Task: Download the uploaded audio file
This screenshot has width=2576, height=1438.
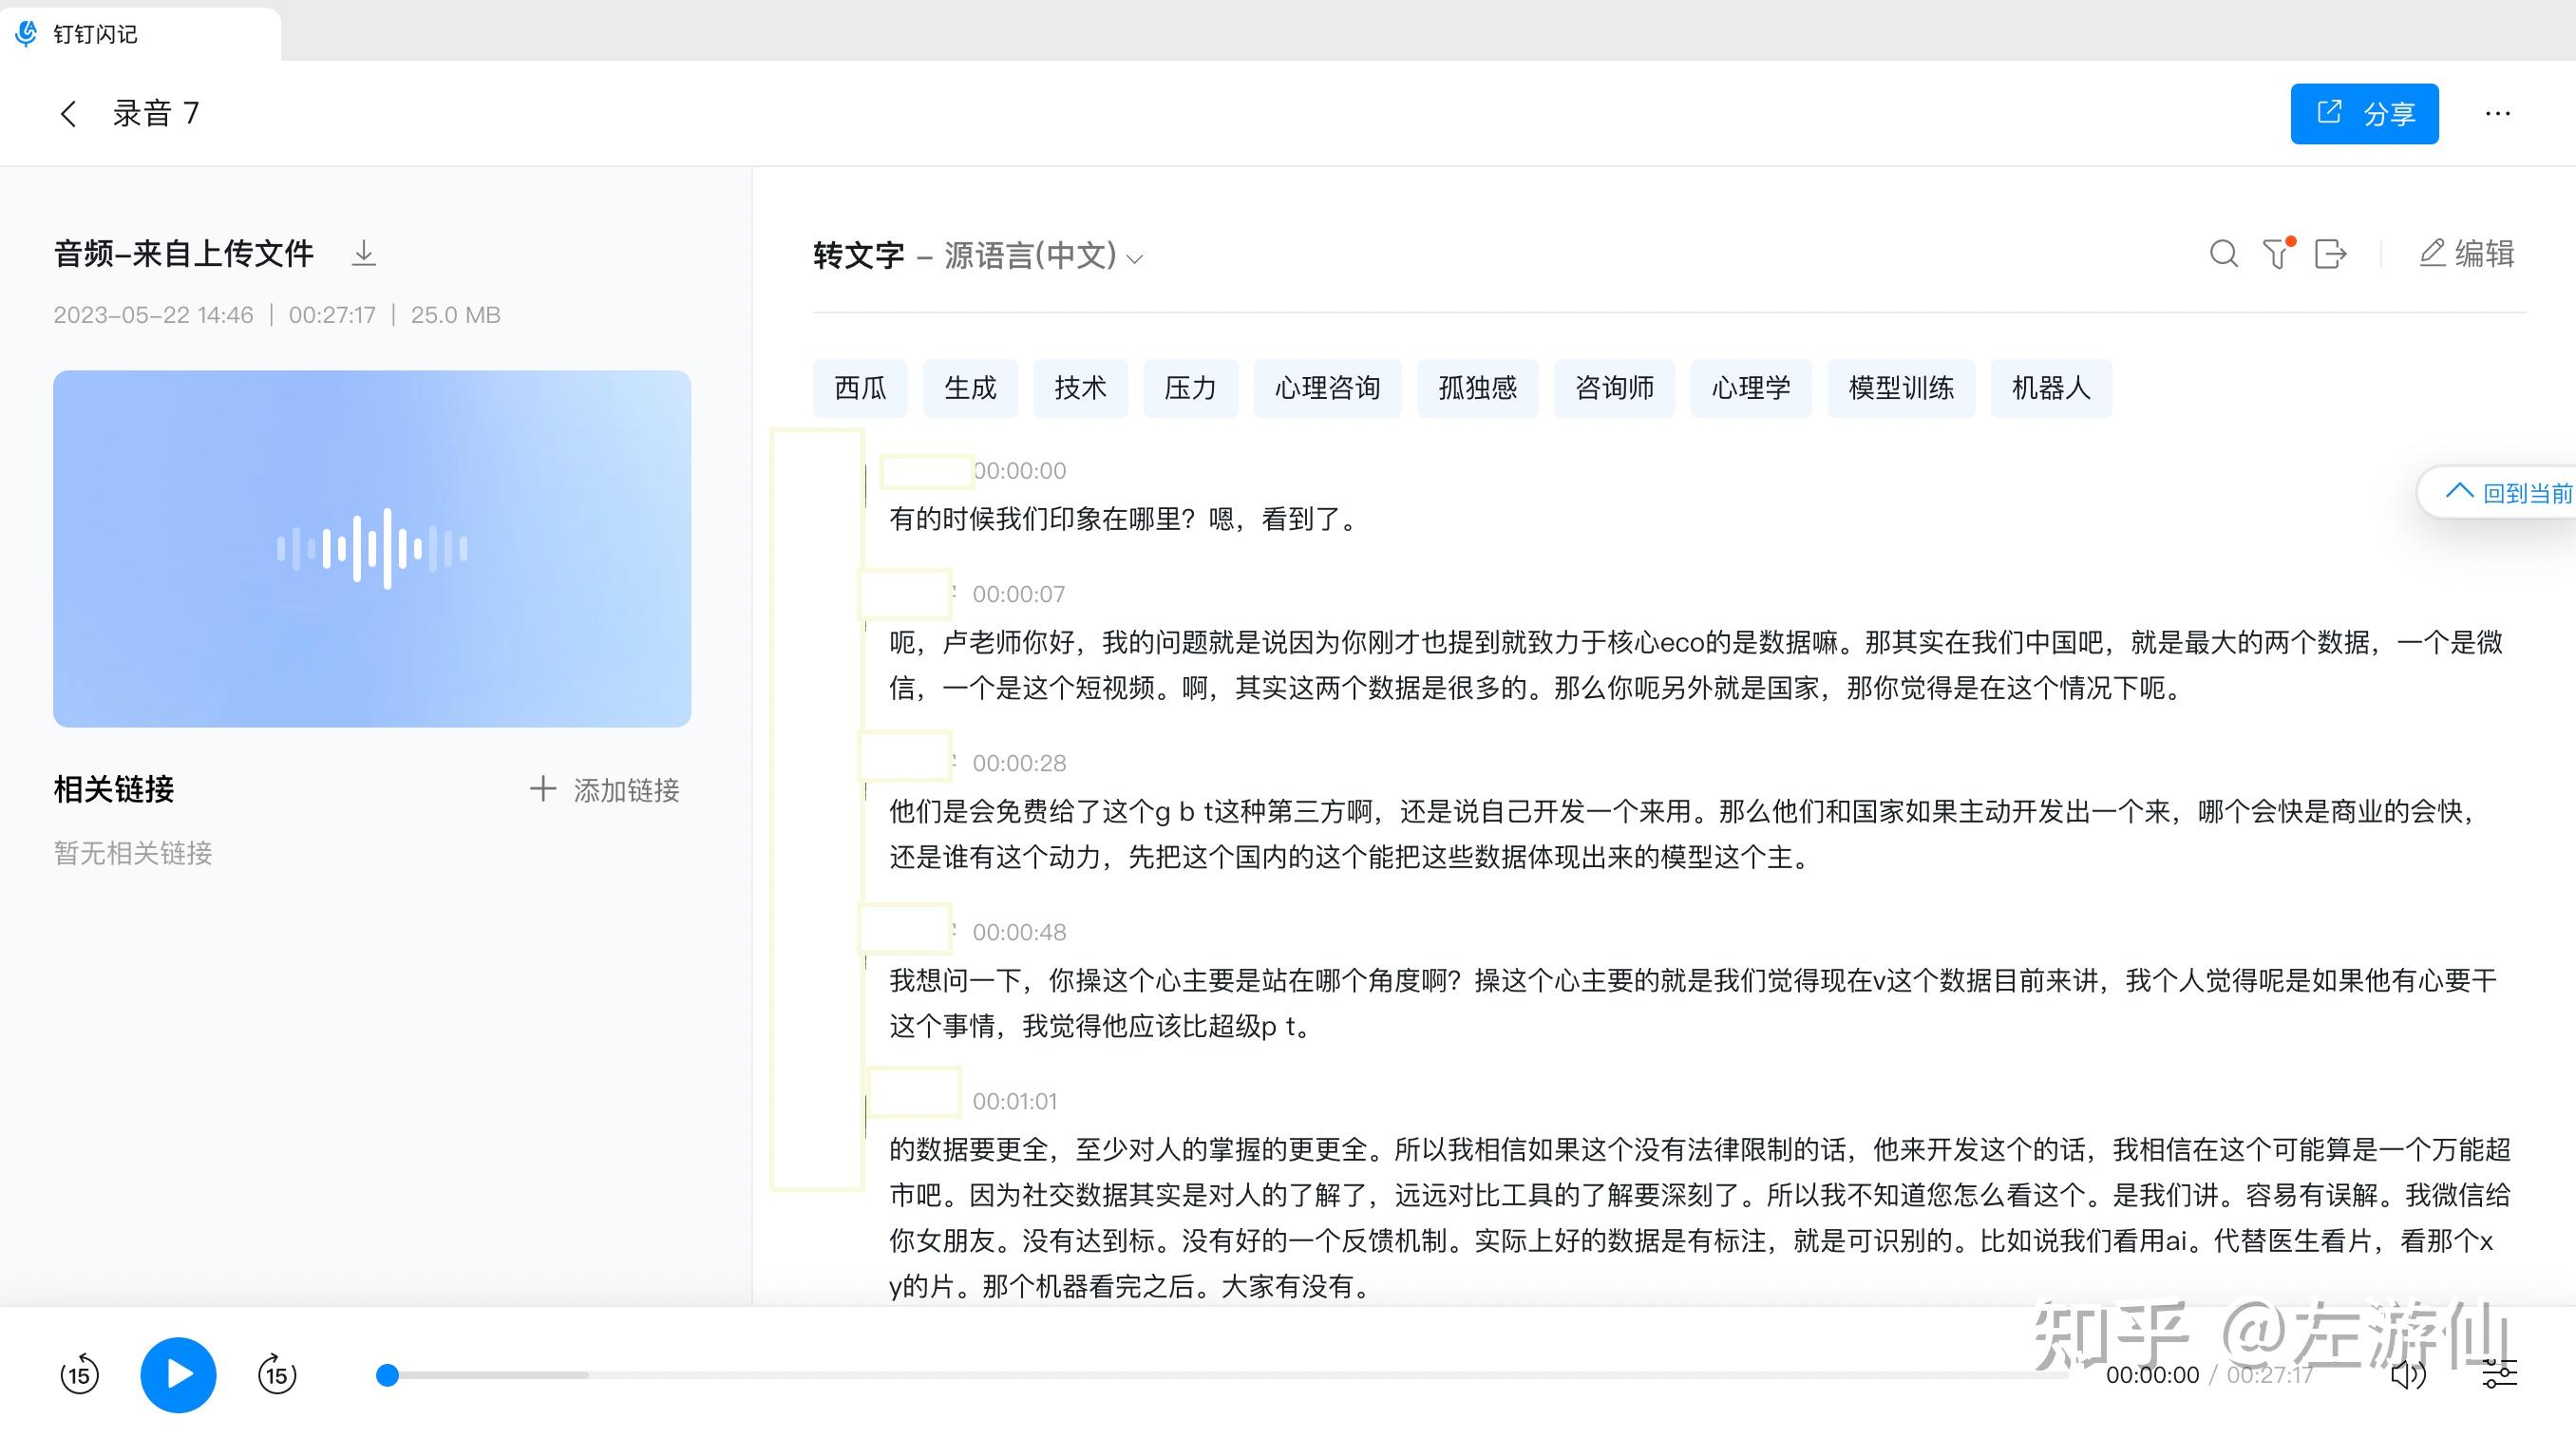Action: point(364,254)
